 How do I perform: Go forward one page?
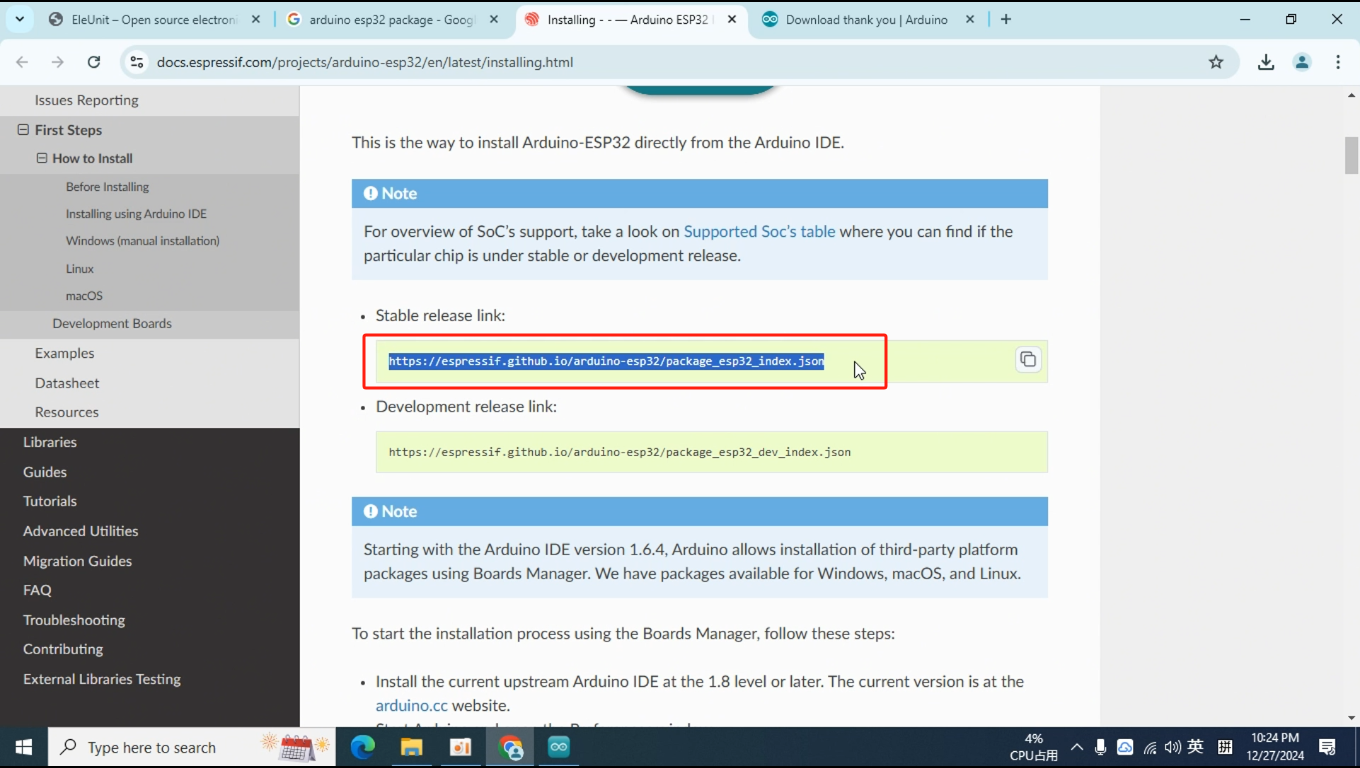click(58, 62)
